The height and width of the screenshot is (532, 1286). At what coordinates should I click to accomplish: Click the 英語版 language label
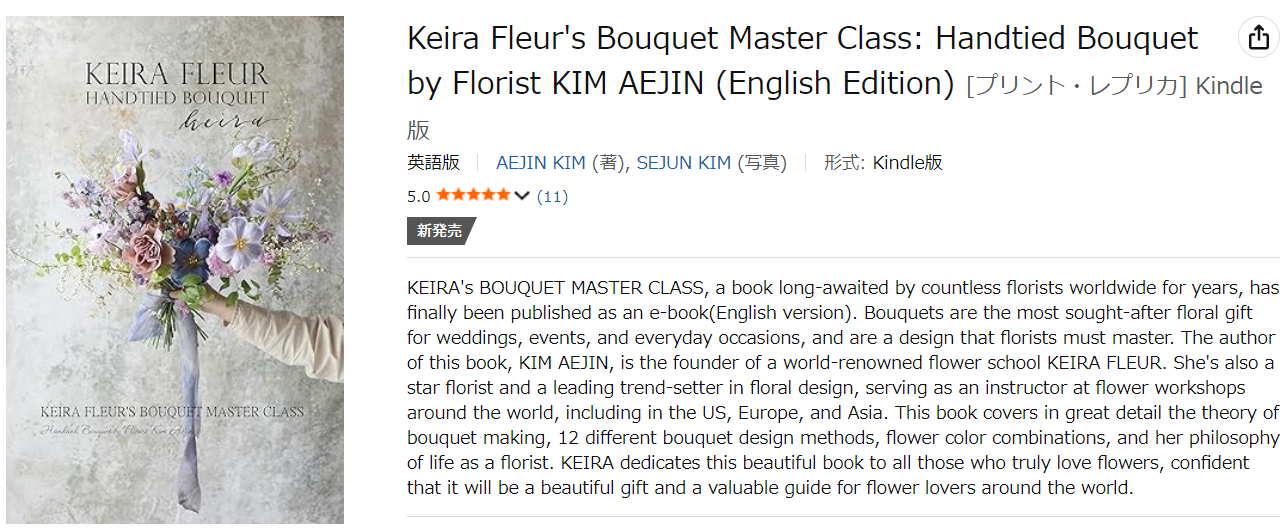433,163
